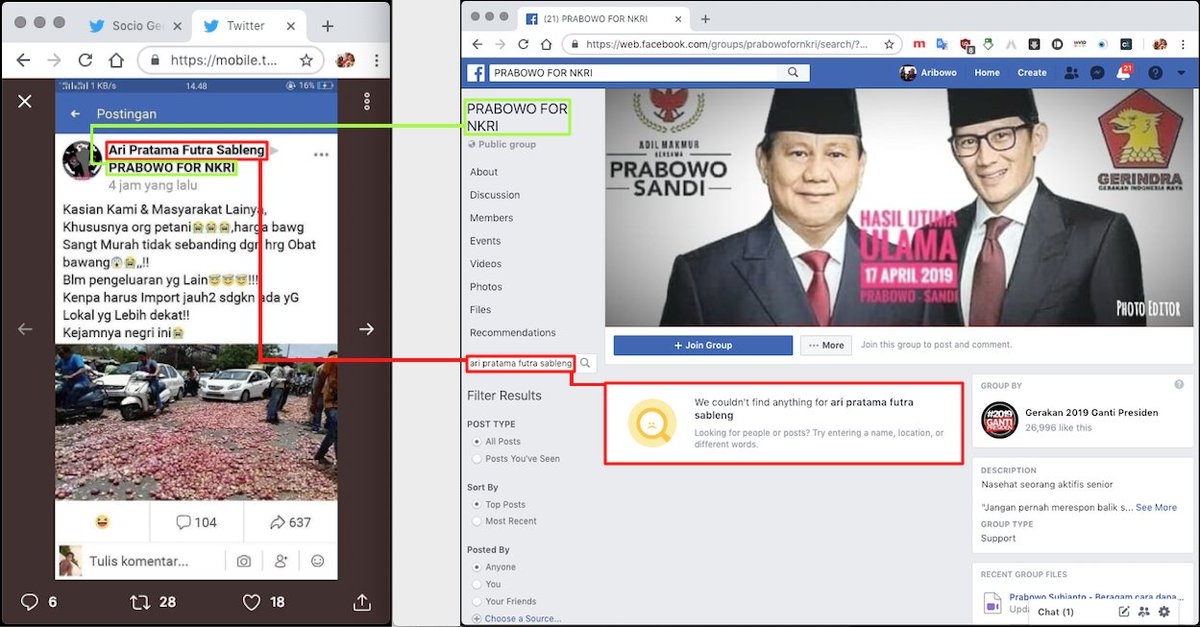Open Facebook friend requests icon

pos(1071,73)
